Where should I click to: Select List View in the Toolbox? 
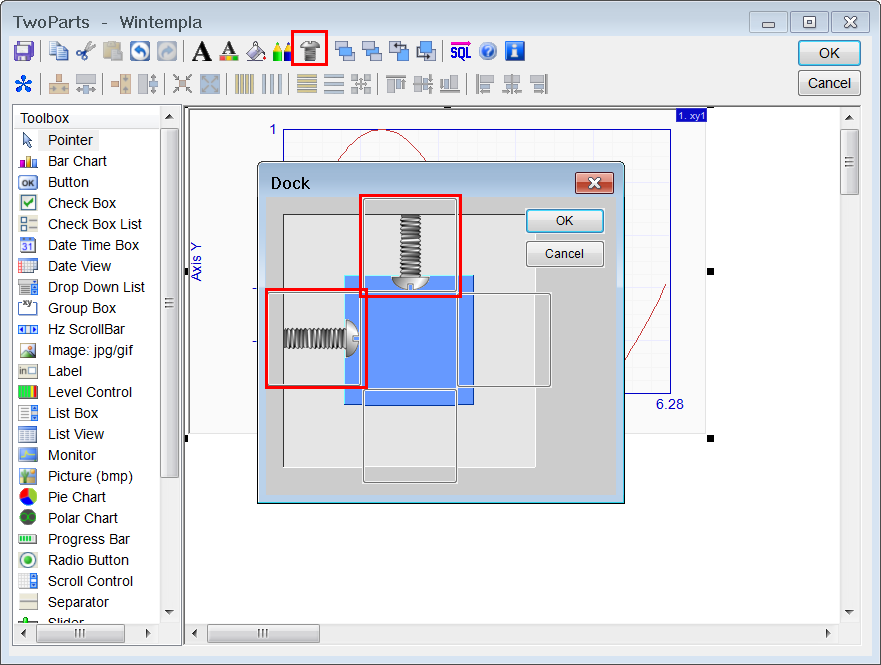pos(75,434)
